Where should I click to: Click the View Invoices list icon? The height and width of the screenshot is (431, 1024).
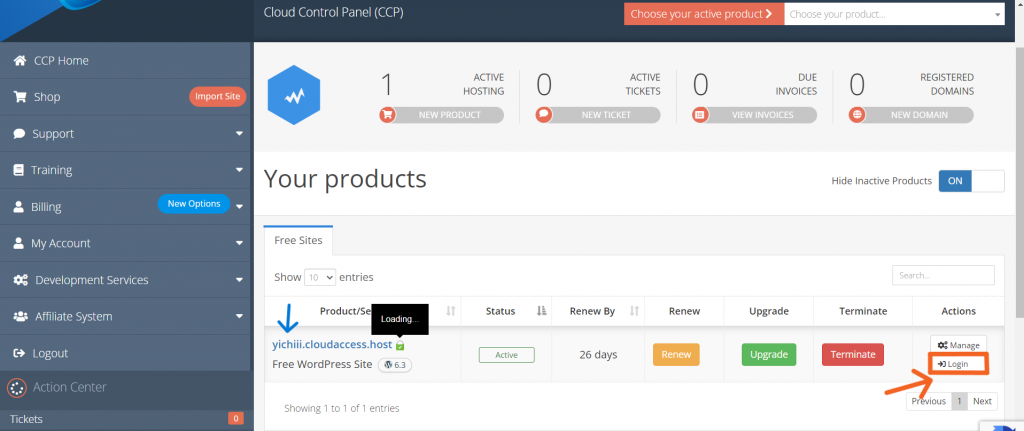pos(700,115)
